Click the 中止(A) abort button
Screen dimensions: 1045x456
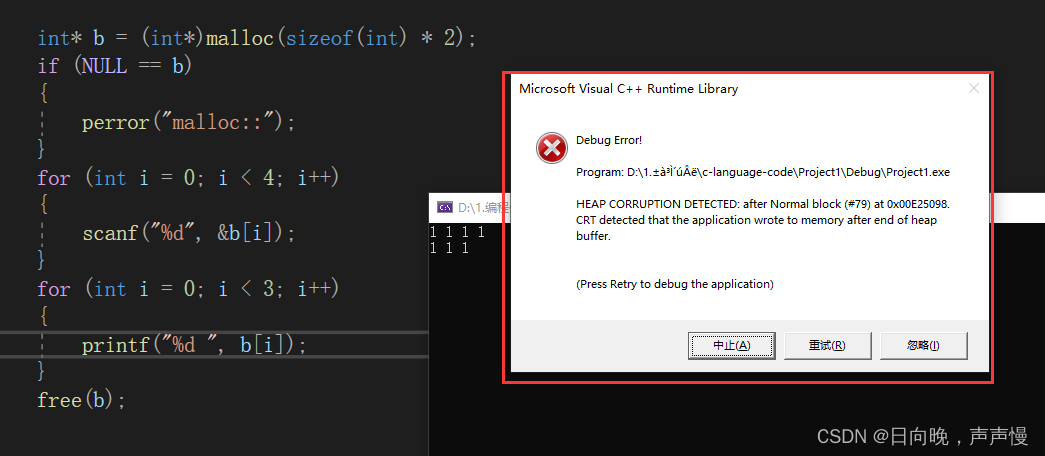click(x=731, y=345)
